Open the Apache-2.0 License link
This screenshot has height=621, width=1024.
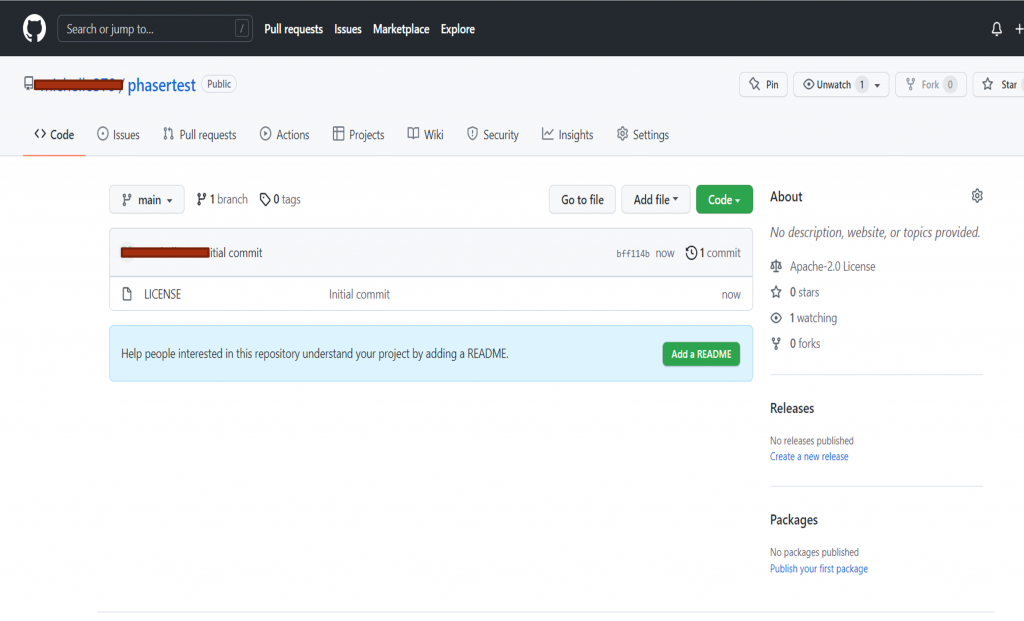[x=832, y=266]
